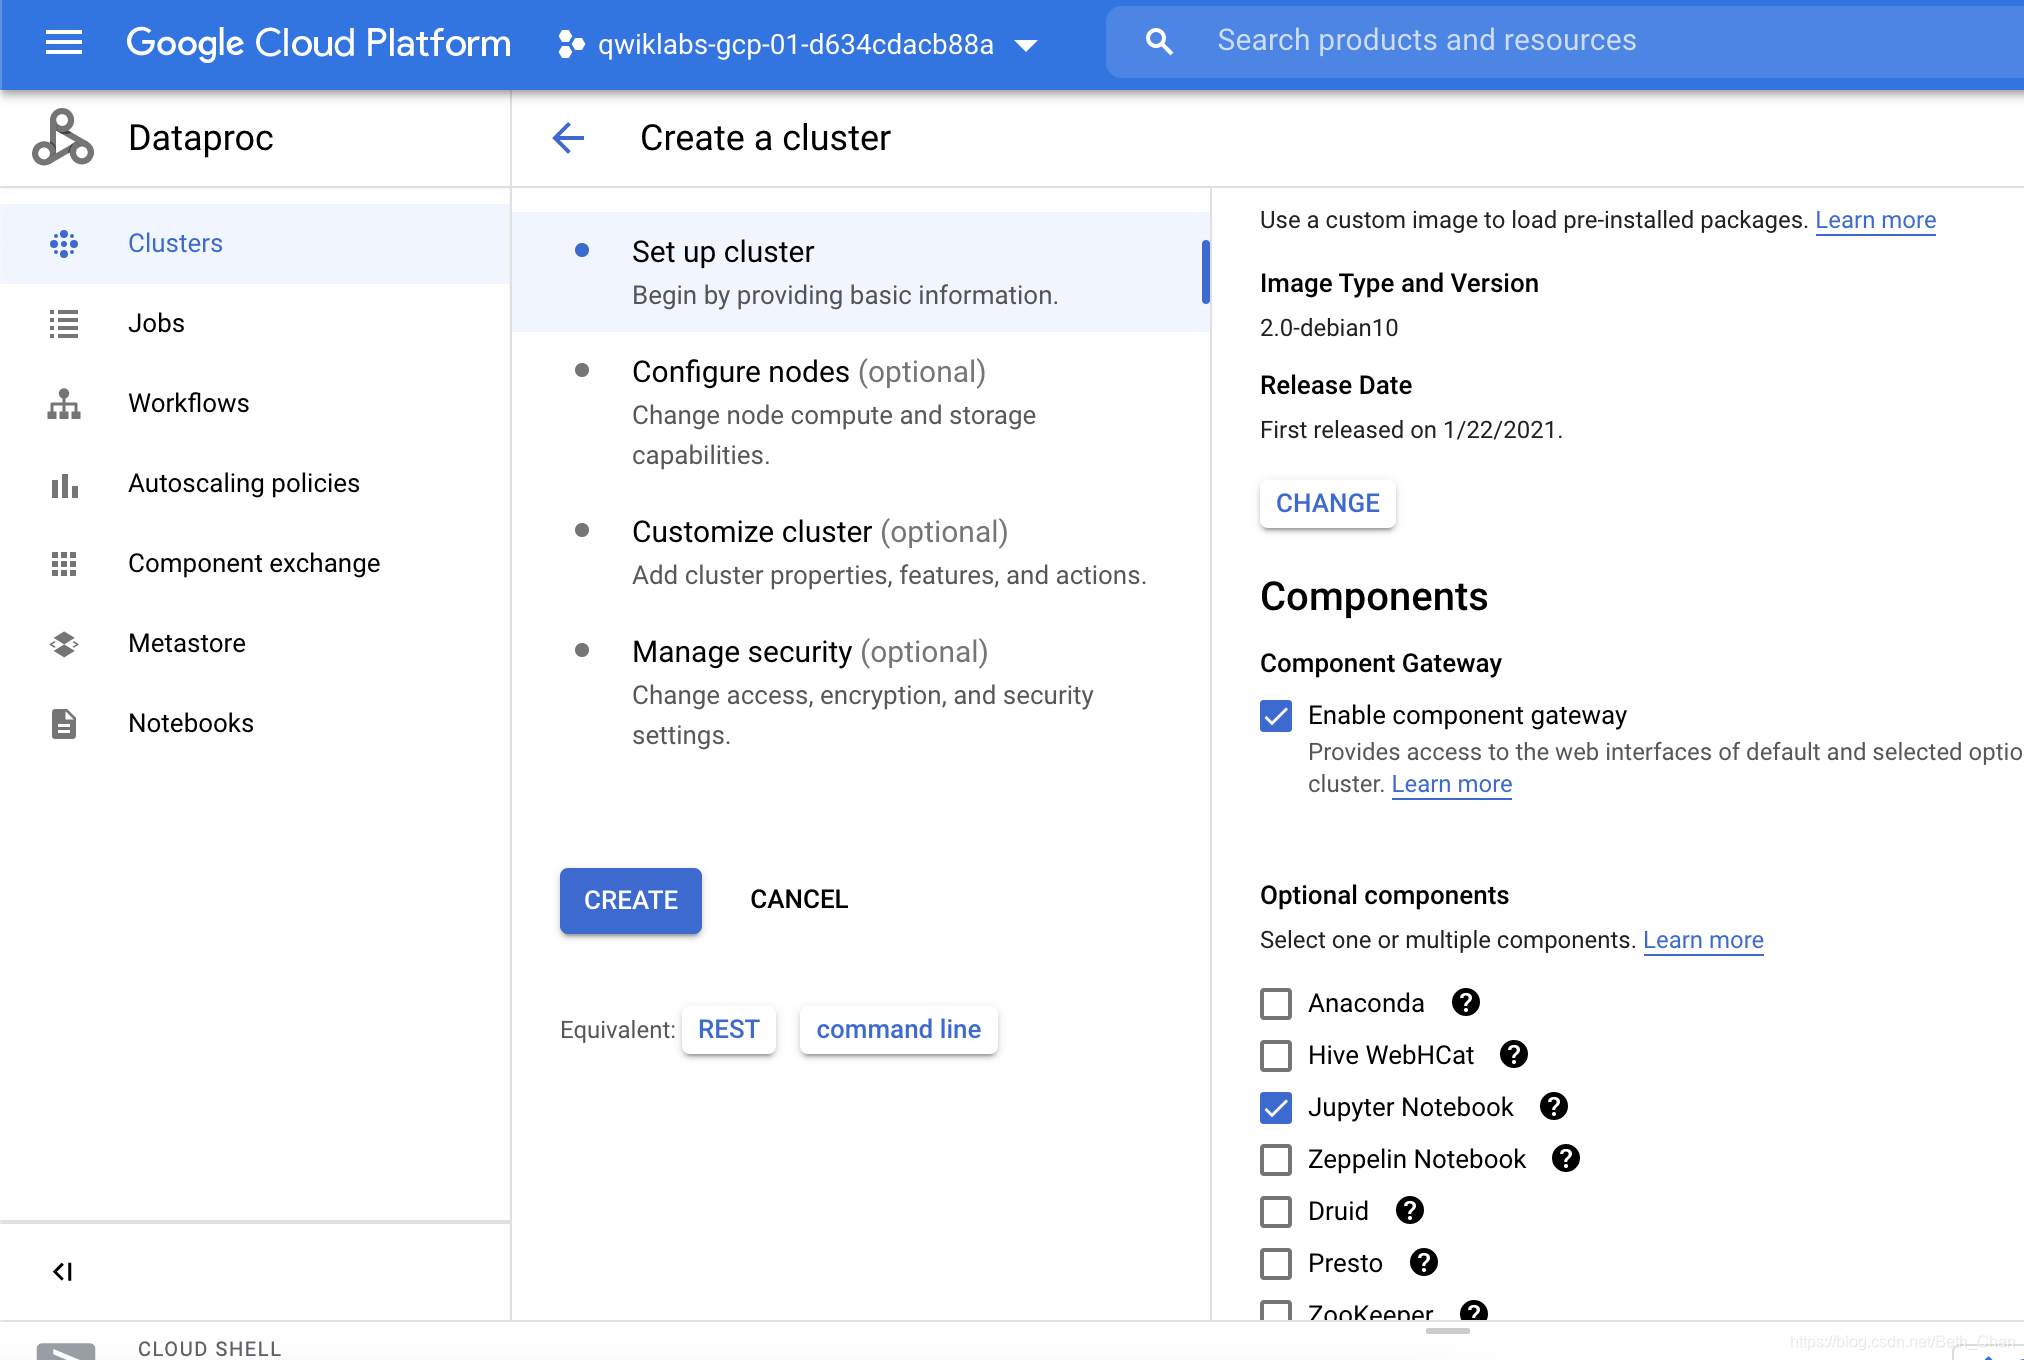This screenshot has width=2024, height=1360.
Task: Open the project selector dropdown arrow
Action: coord(1026,45)
